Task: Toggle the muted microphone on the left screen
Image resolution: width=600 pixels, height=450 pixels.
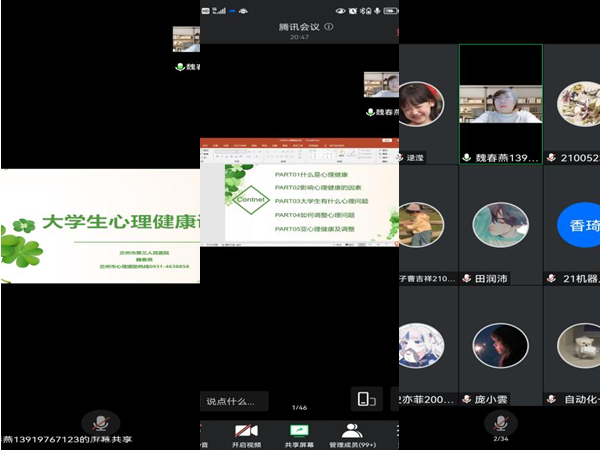Action: click(x=100, y=424)
